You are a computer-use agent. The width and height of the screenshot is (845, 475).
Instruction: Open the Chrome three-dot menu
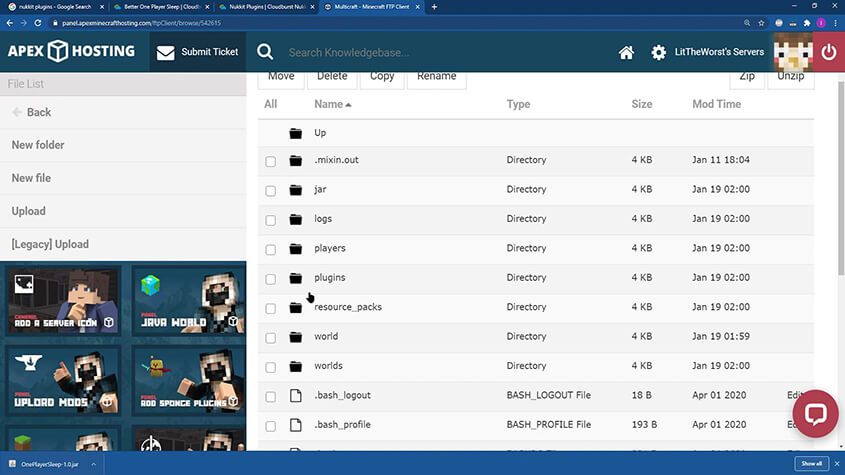point(835,23)
